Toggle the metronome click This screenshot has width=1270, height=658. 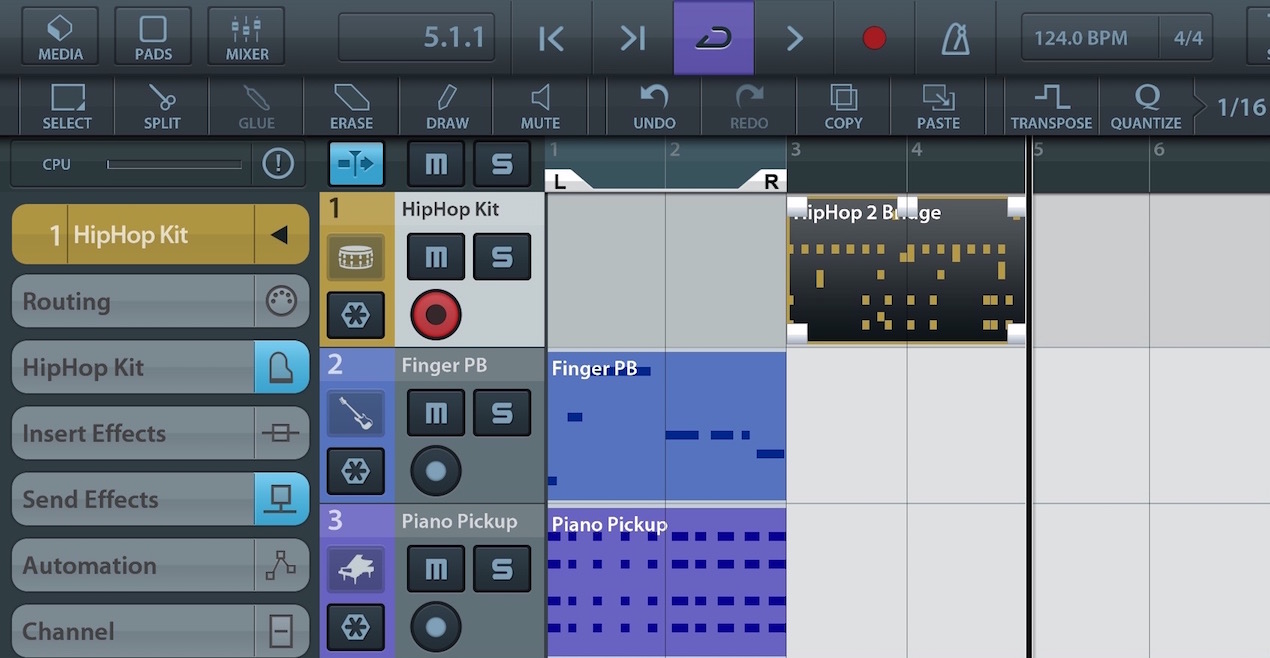[x=955, y=38]
